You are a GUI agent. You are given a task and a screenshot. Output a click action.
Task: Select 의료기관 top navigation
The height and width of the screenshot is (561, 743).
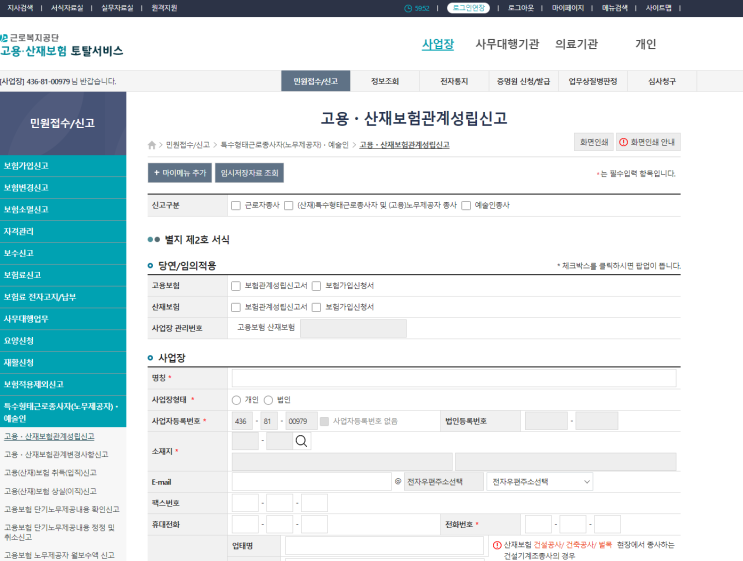[576, 44]
